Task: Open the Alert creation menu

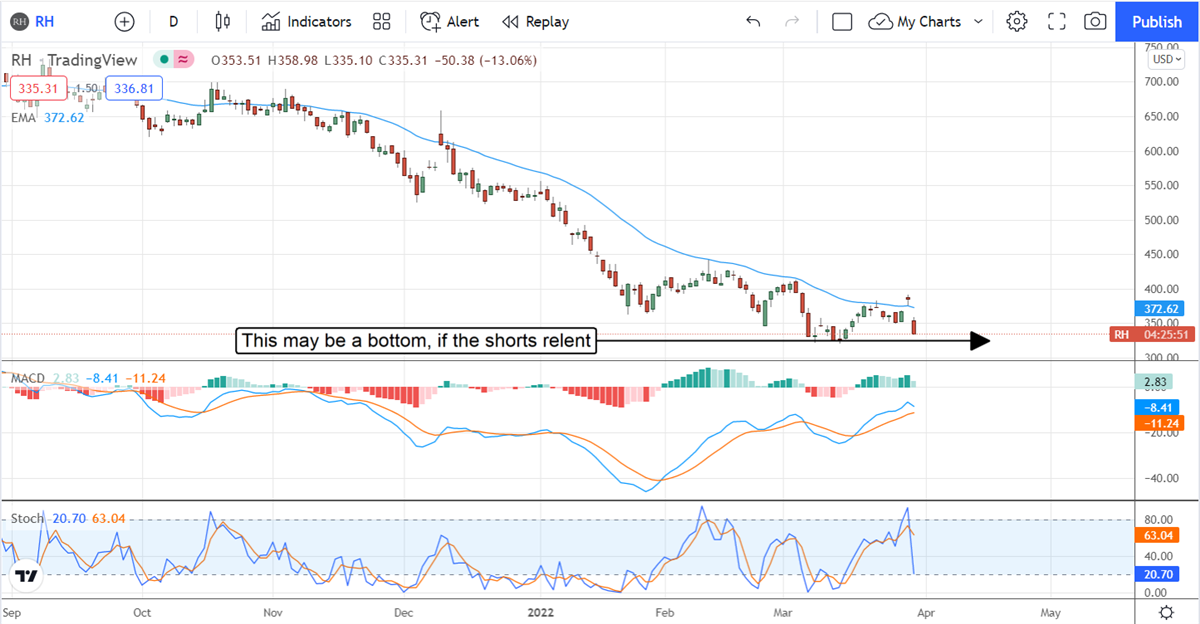Action: pyautogui.click(x=449, y=21)
